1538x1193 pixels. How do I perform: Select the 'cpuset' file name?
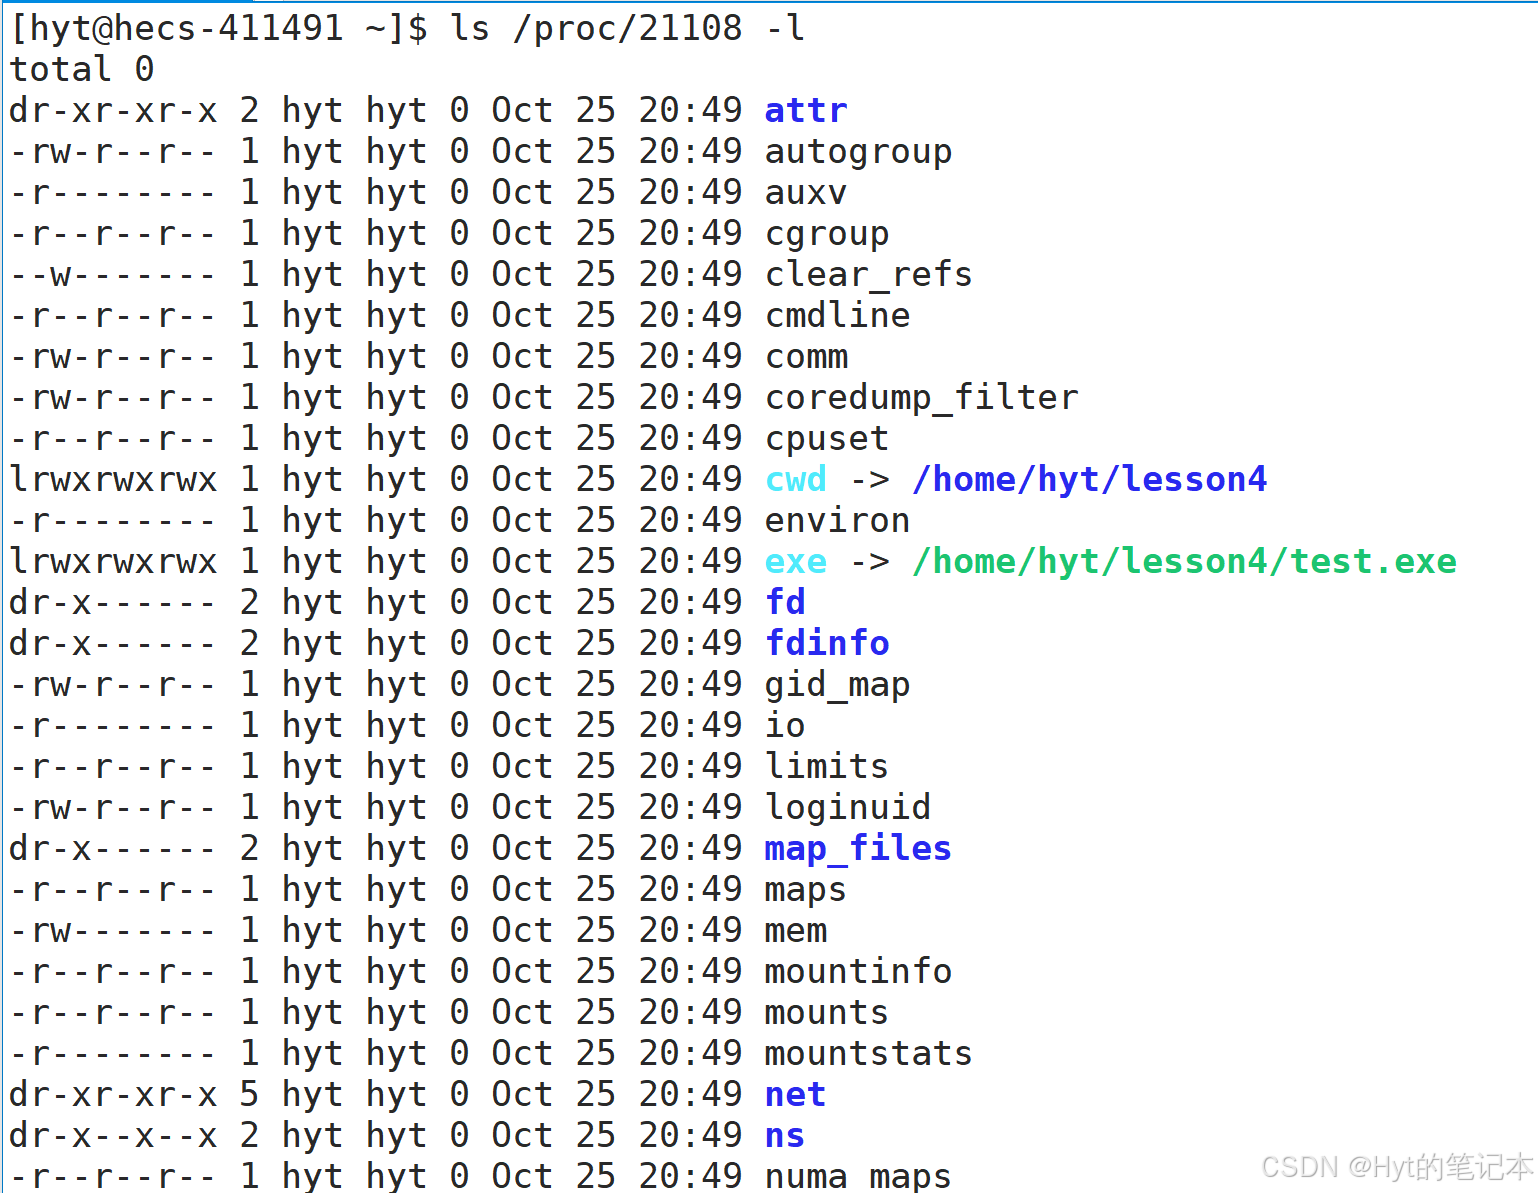(827, 438)
